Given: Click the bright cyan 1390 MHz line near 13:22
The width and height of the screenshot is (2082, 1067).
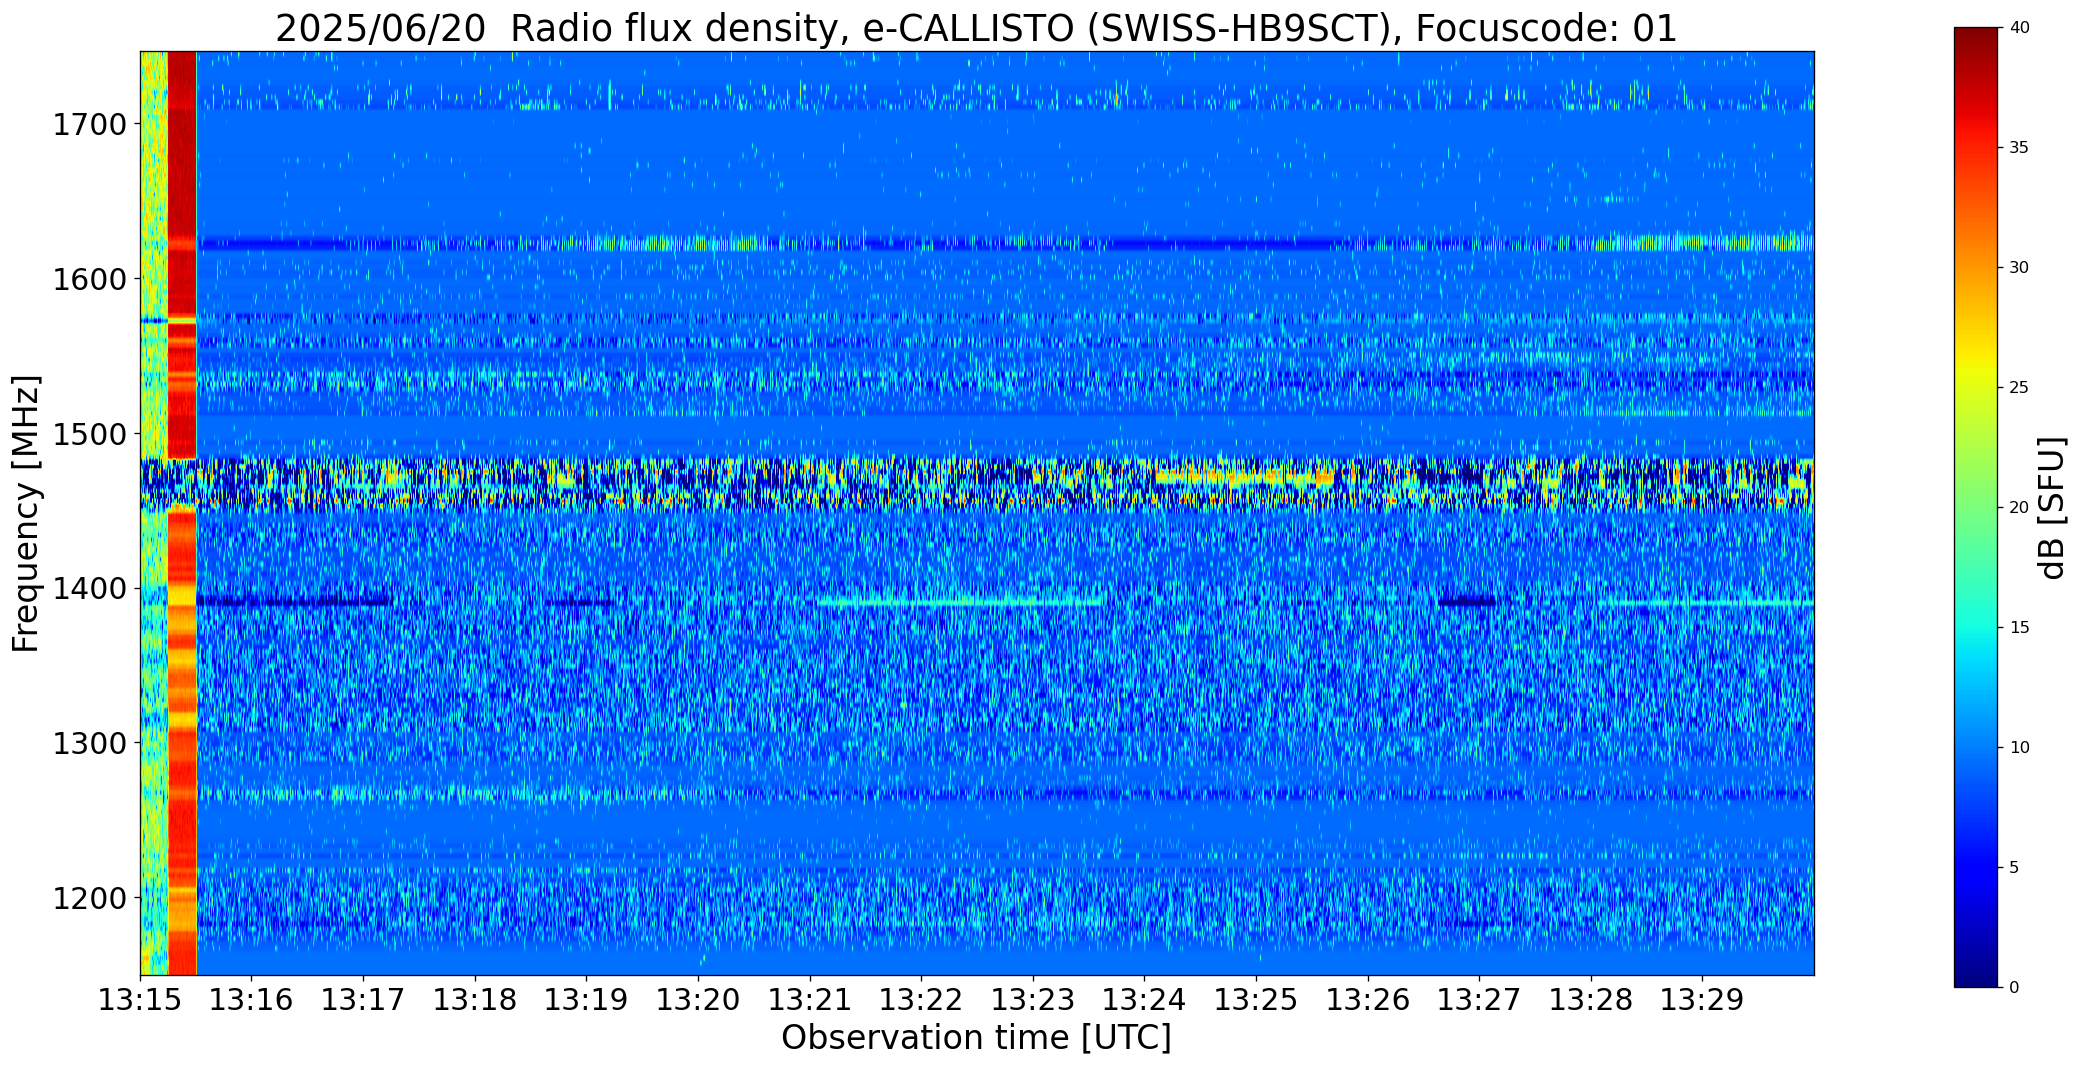Looking at the screenshot, I should tap(960, 602).
